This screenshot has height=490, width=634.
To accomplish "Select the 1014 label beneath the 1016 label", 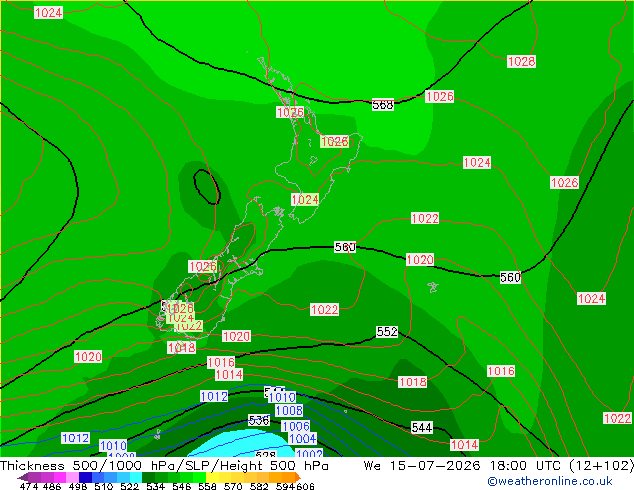I will [x=229, y=375].
